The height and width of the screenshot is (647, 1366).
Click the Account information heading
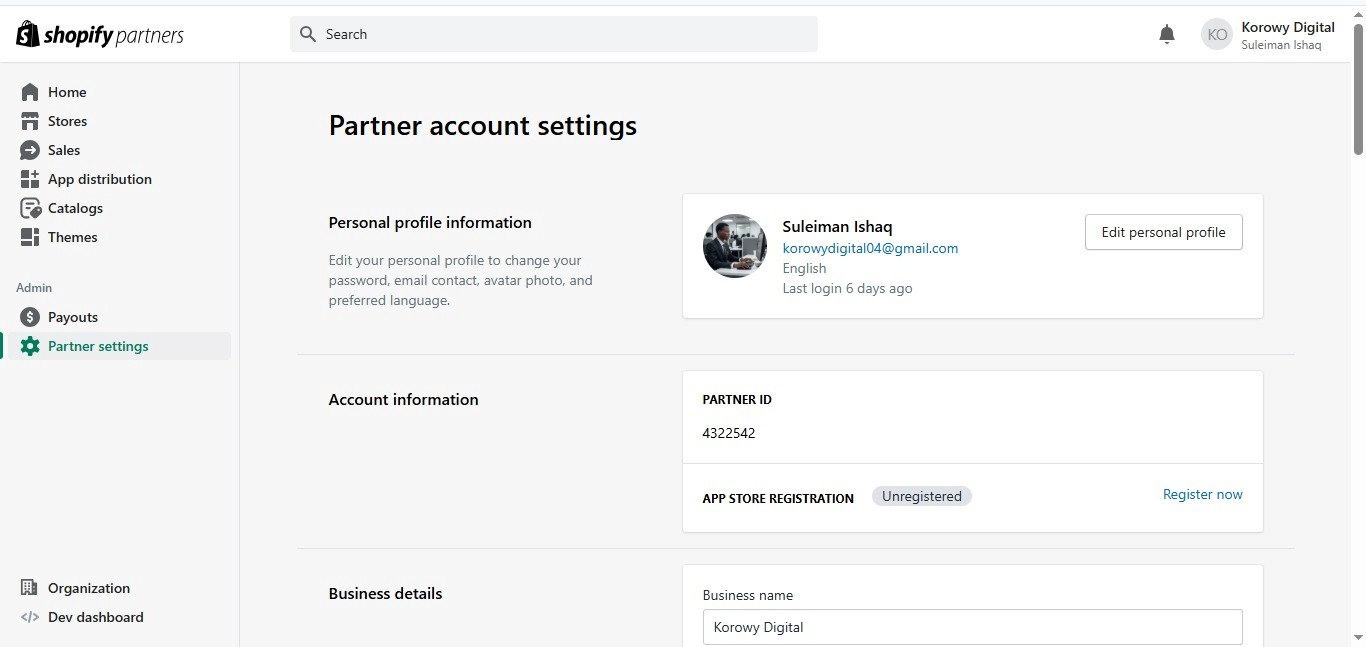pos(403,399)
